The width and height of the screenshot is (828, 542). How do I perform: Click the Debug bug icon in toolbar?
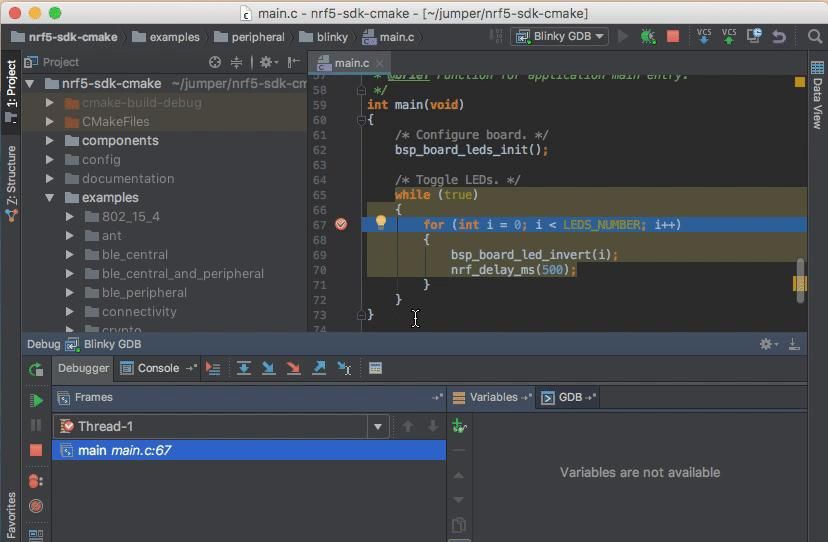[x=647, y=36]
